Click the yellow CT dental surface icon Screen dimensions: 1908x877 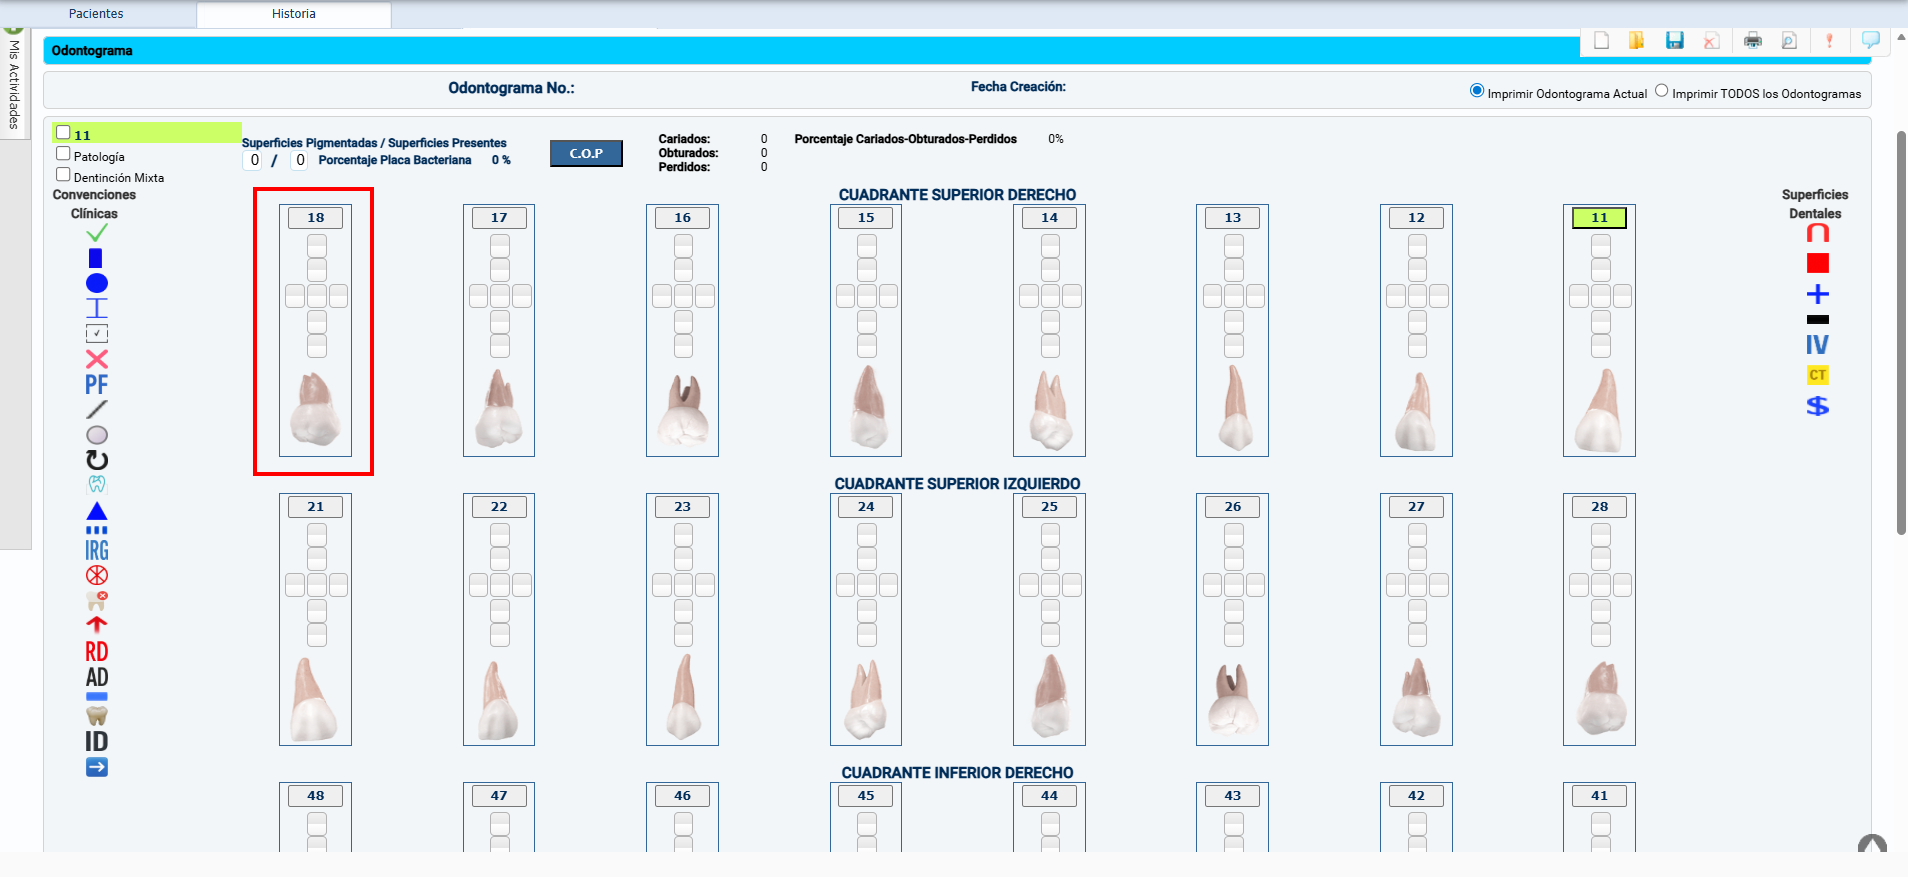tap(1817, 375)
